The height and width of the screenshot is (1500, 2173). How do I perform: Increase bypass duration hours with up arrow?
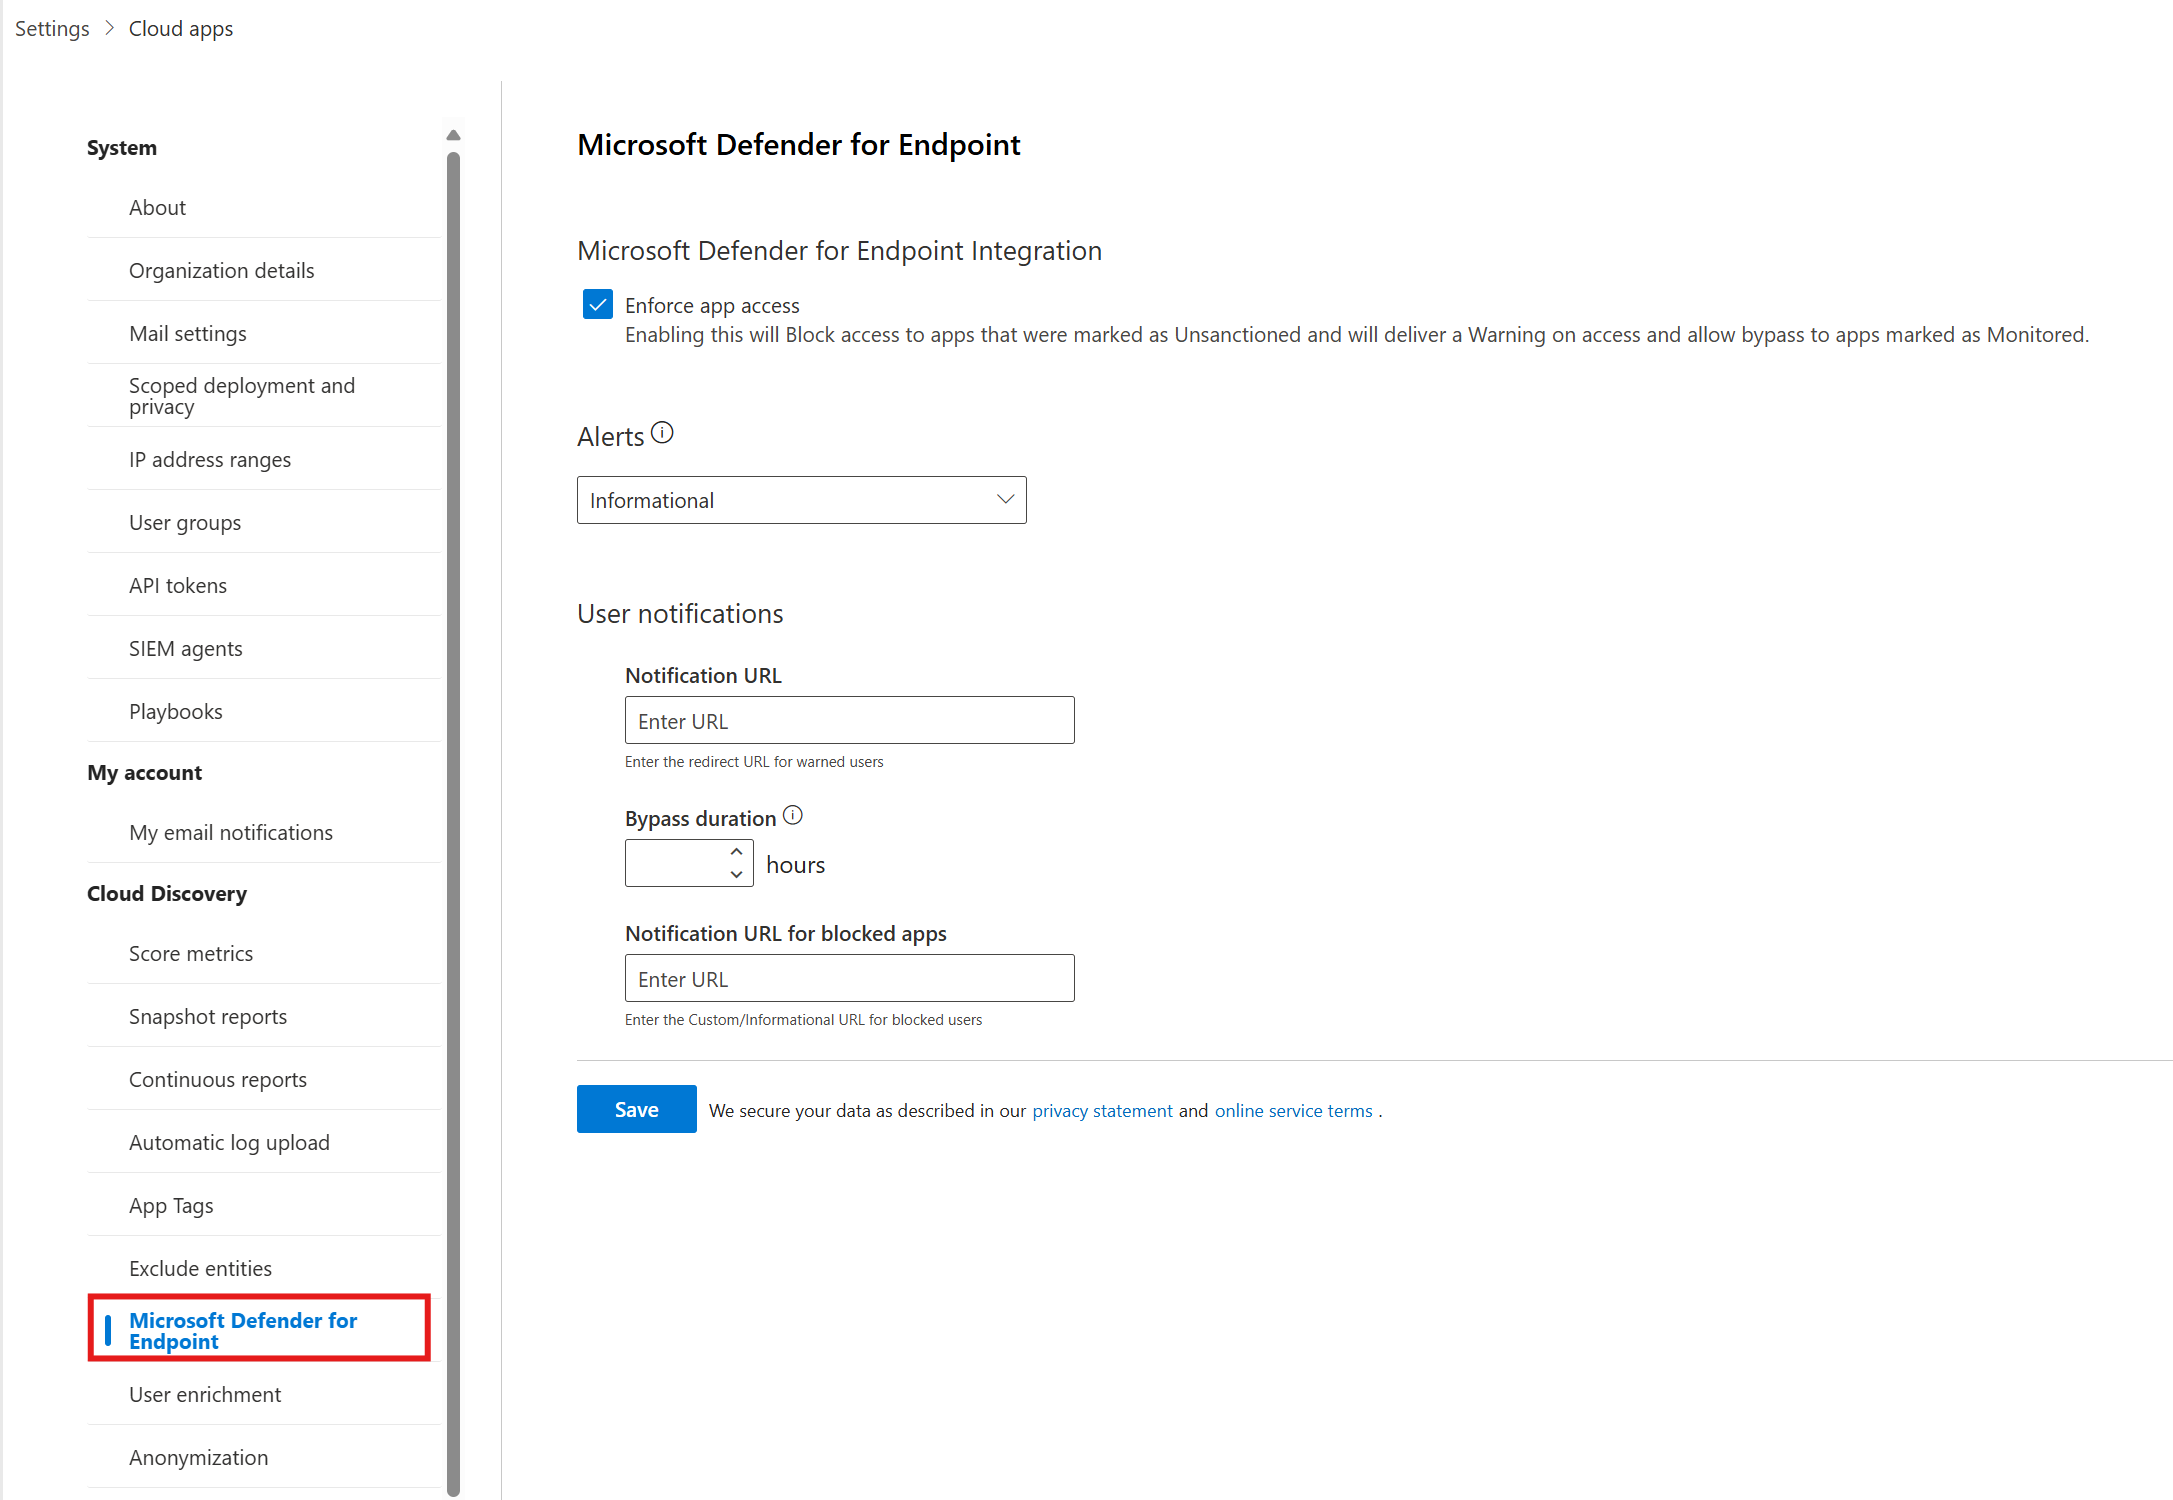[x=737, y=852]
